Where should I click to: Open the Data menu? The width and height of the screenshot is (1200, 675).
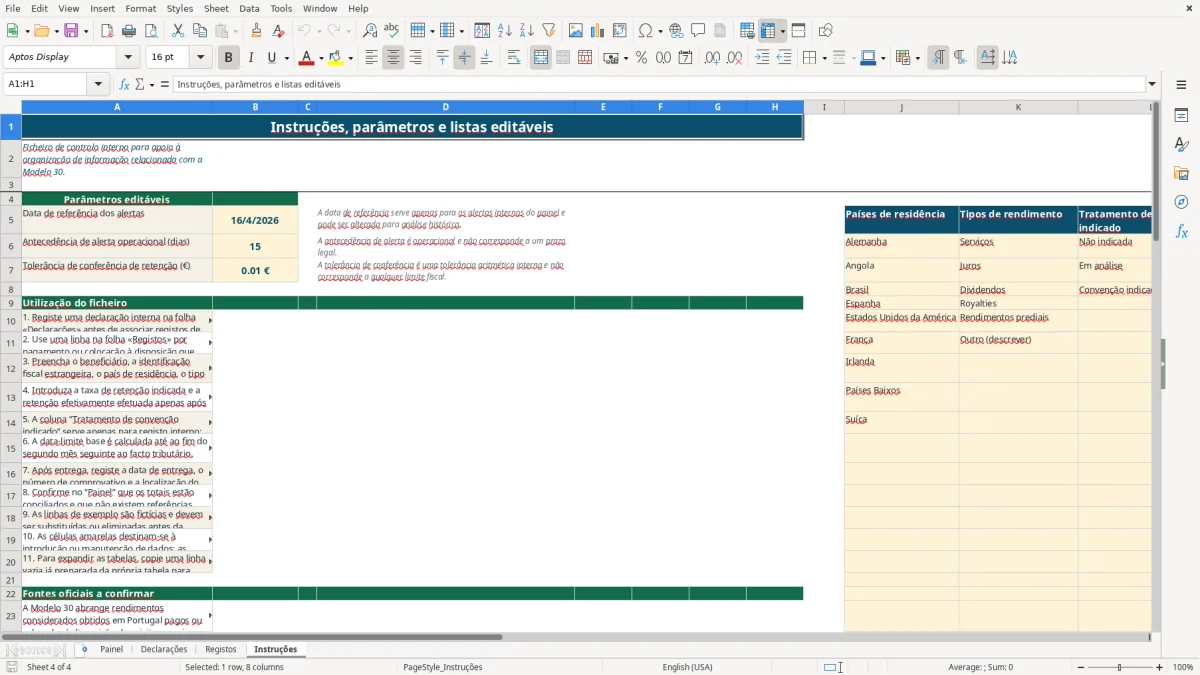[x=249, y=8]
